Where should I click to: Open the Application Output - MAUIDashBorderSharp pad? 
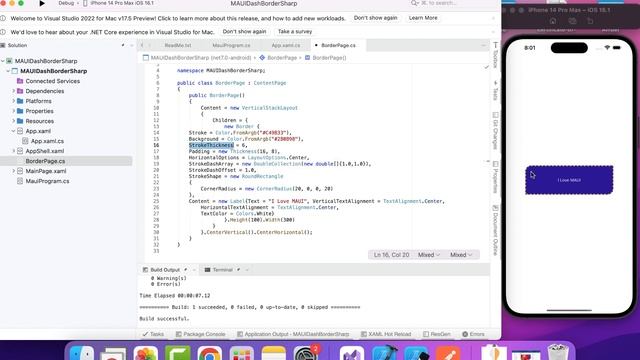tap(293, 334)
